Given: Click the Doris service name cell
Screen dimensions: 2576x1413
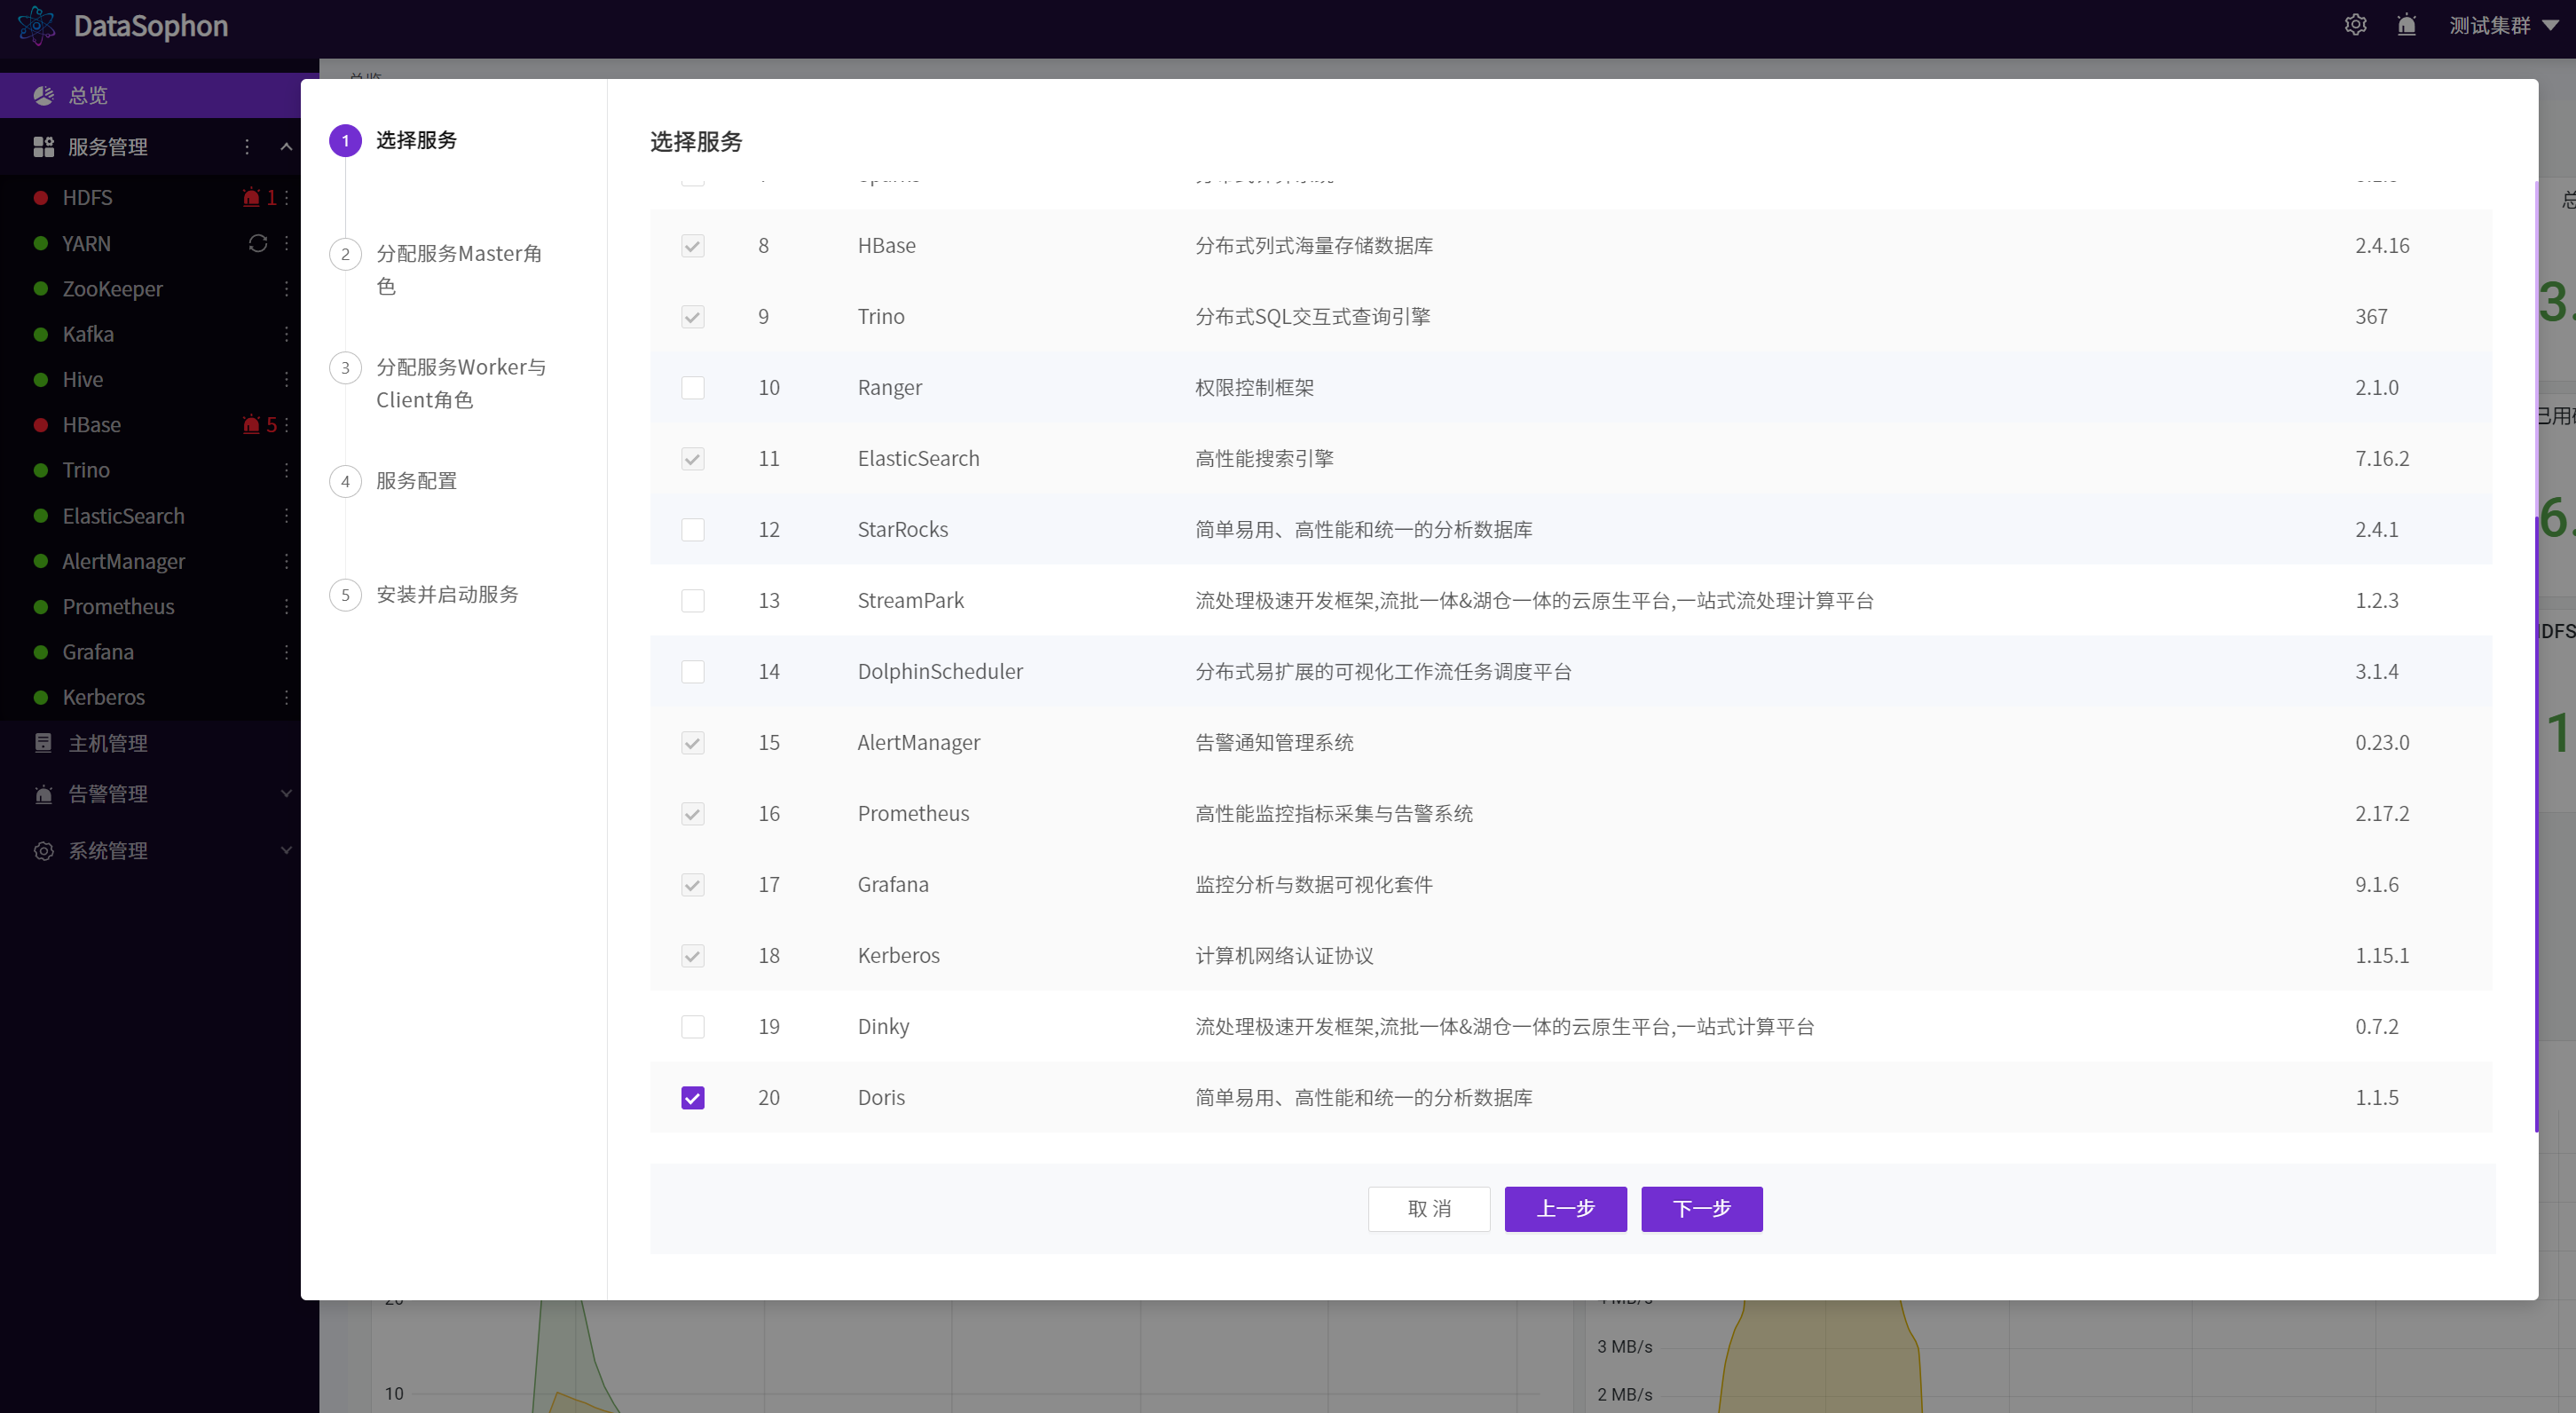Looking at the screenshot, I should coord(881,1098).
